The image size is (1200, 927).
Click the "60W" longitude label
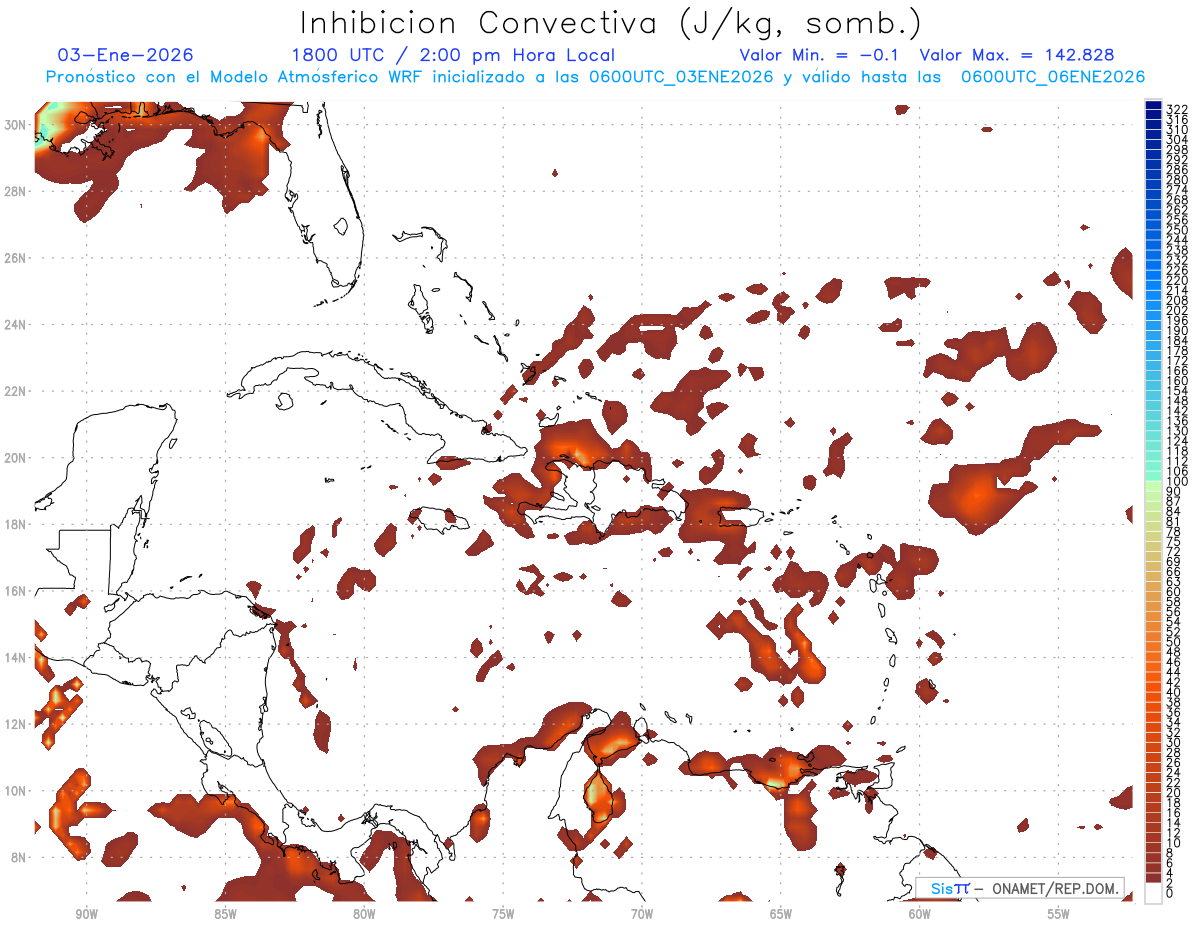[x=920, y=914]
